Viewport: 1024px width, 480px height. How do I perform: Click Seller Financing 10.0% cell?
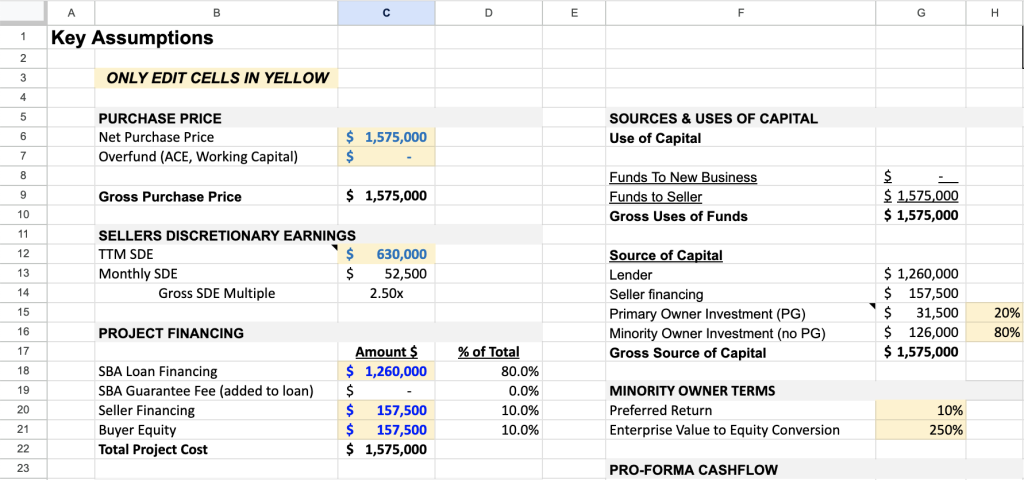(488, 410)
